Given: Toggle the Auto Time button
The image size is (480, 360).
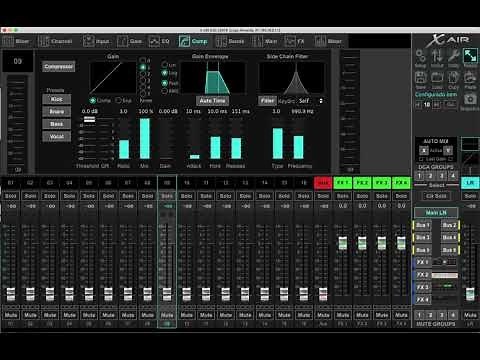Looking at the screenshot, I should (x=212, y=101).
